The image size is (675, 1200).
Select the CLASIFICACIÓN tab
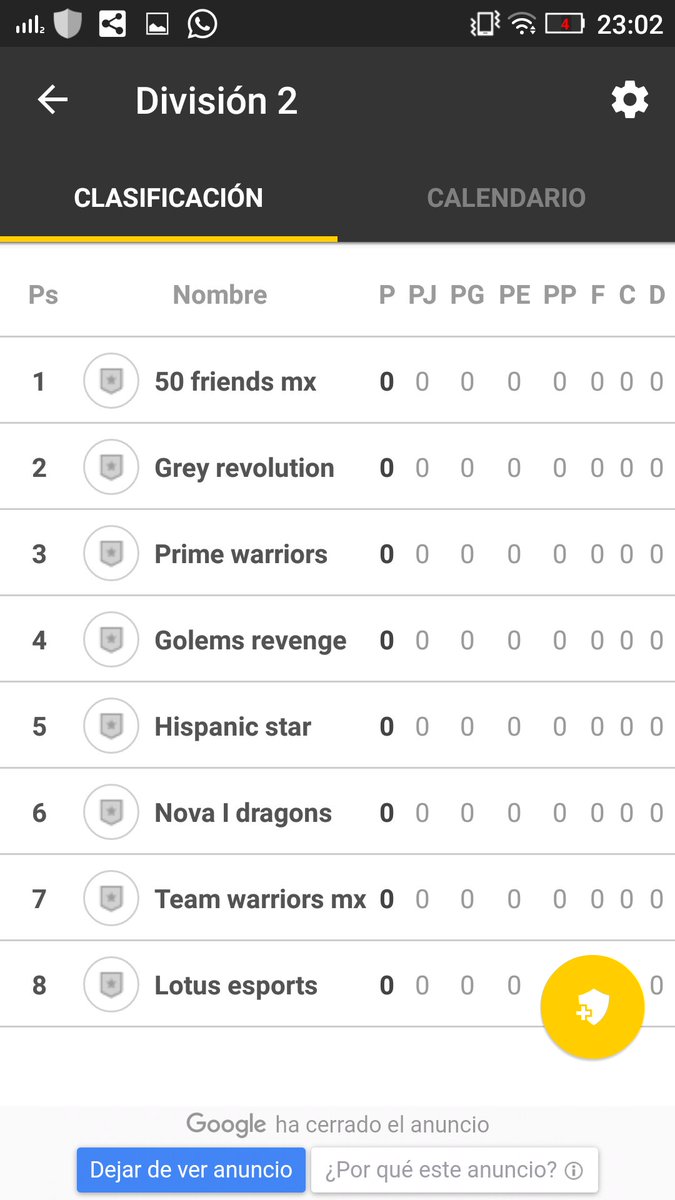click(169, 197)
